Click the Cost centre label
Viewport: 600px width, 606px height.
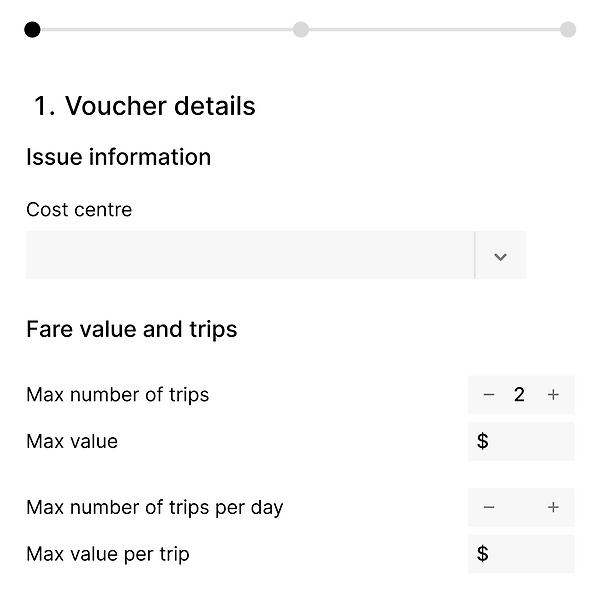tap(79, 210)
